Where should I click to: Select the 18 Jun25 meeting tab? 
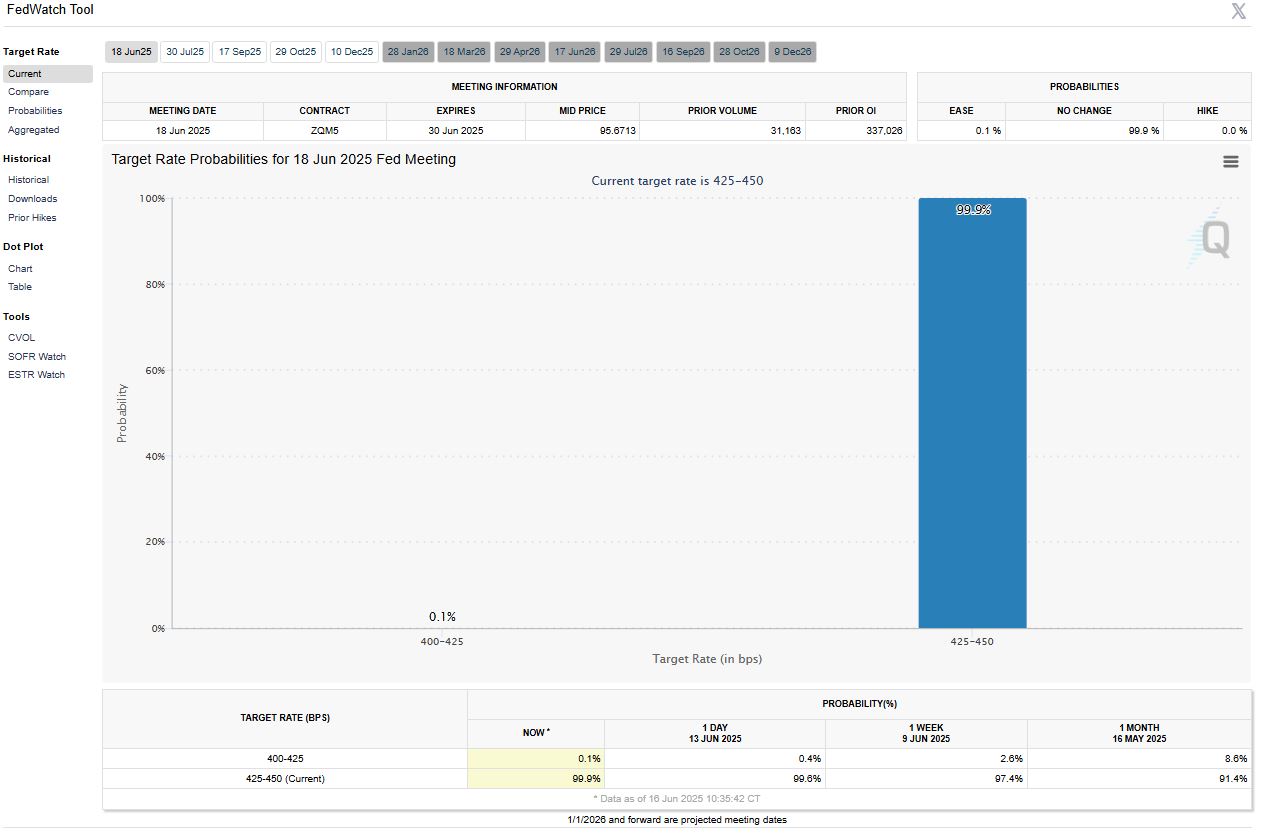pos(131,52)
